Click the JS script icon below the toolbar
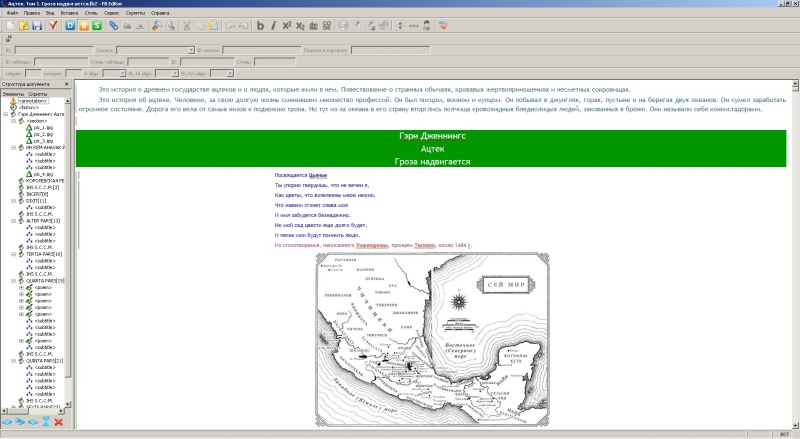This screenshot has width=800, height=439. [9, 39]
